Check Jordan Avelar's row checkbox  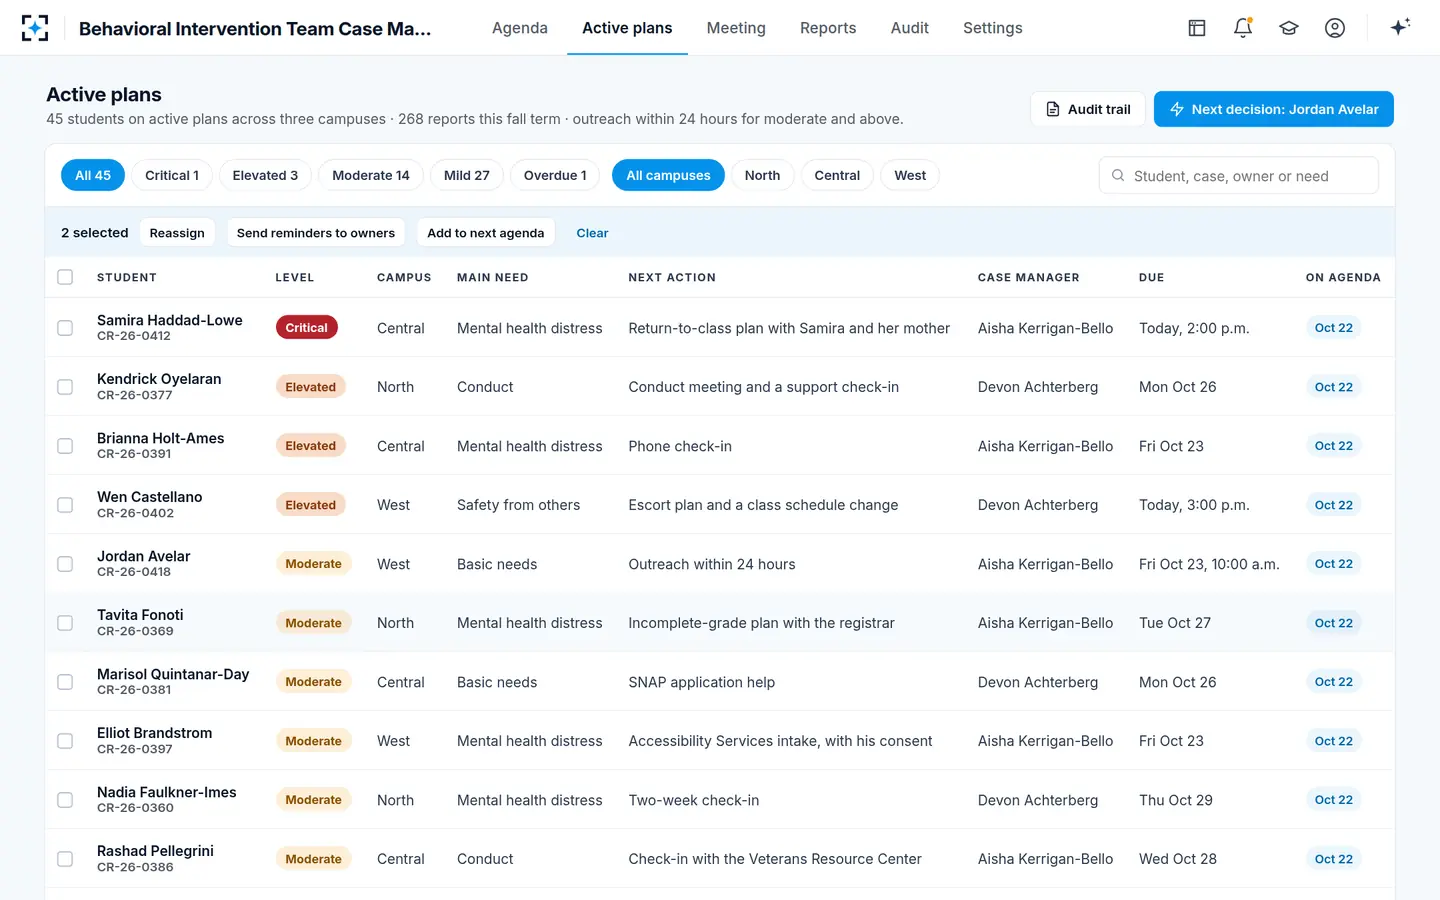[65, 564]
